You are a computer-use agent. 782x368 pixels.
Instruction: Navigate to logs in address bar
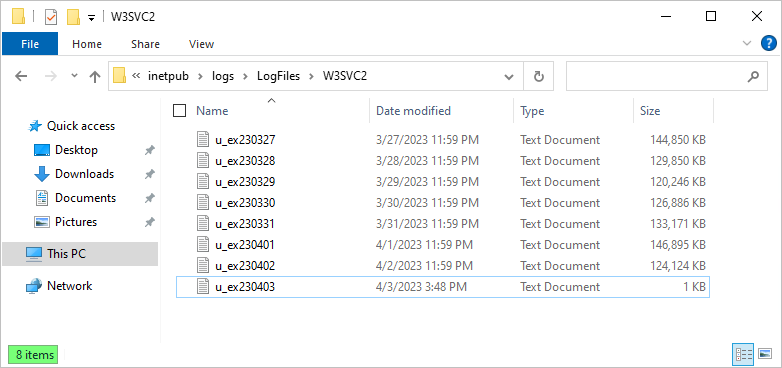[223, 76]
